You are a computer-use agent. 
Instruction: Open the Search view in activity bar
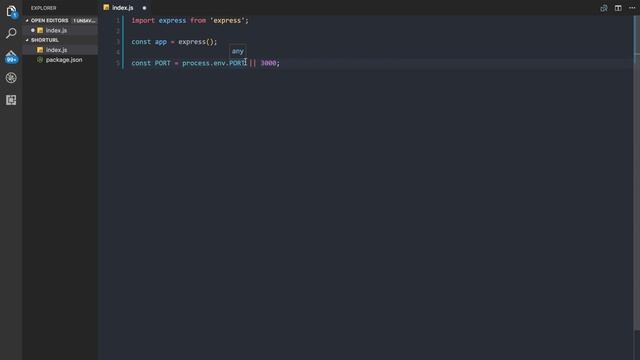click(x=11, y=33)
